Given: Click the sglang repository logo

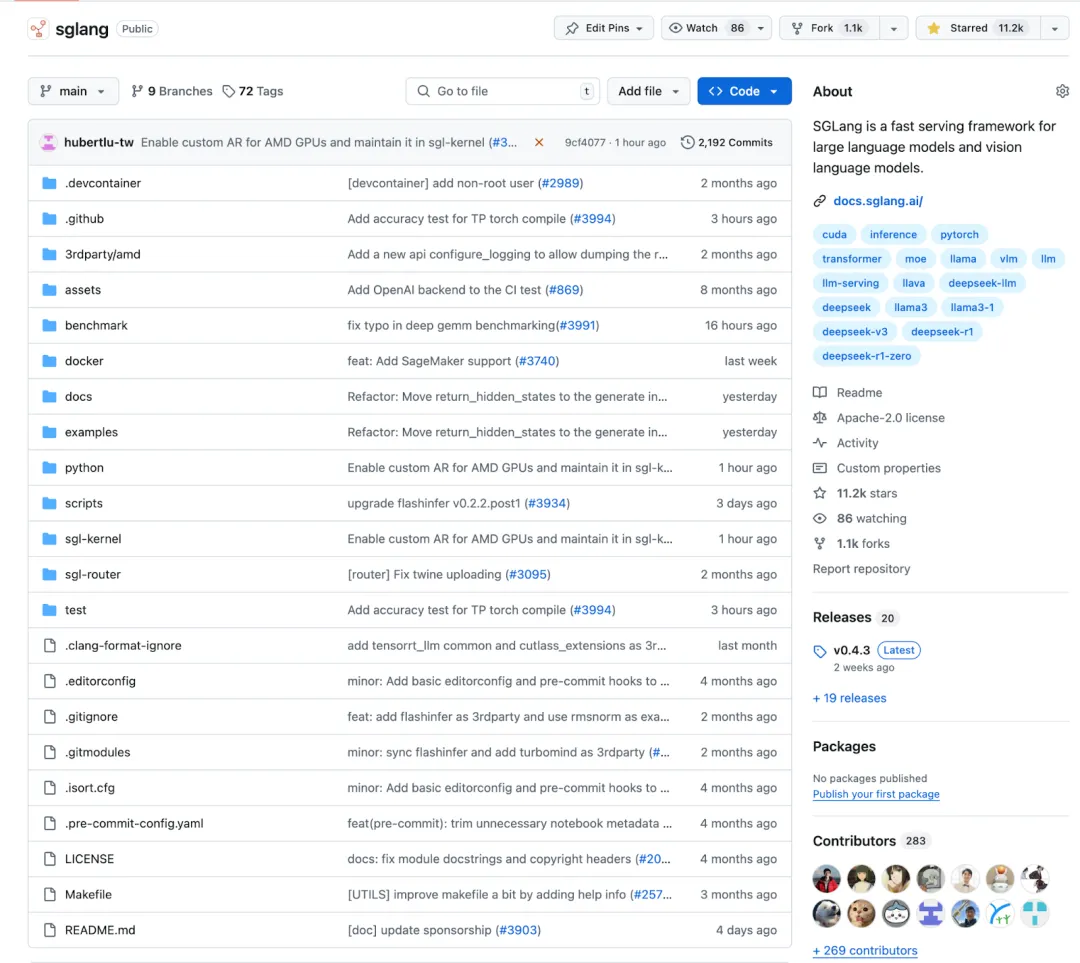Looking at the screenshot, I should (39, 29).
